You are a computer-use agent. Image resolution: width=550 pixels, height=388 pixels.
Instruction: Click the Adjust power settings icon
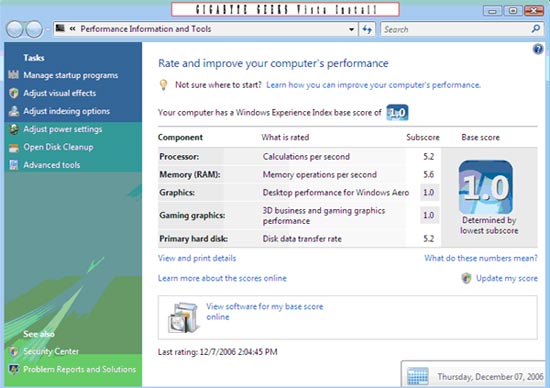tap(13, 129)
